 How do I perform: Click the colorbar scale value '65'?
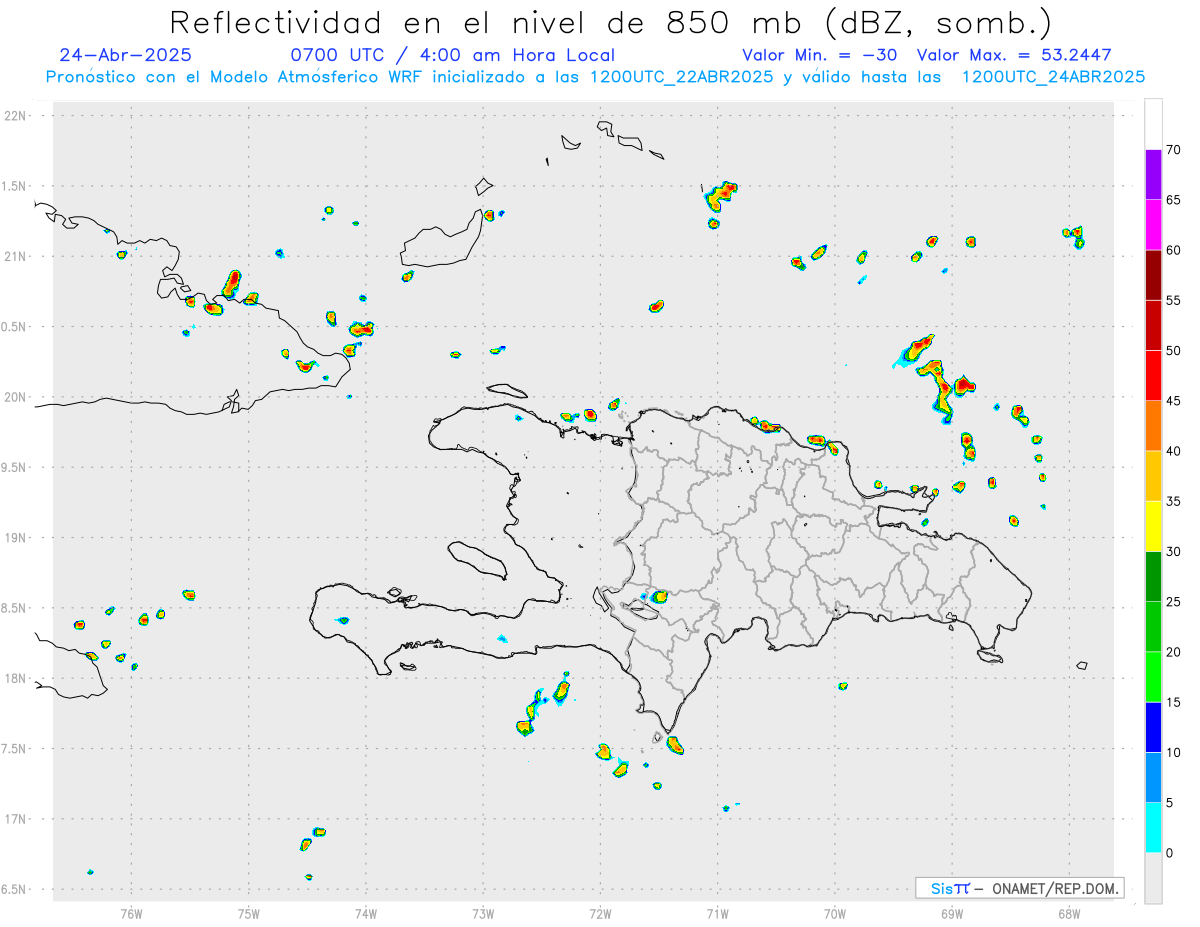[1174, 200]
